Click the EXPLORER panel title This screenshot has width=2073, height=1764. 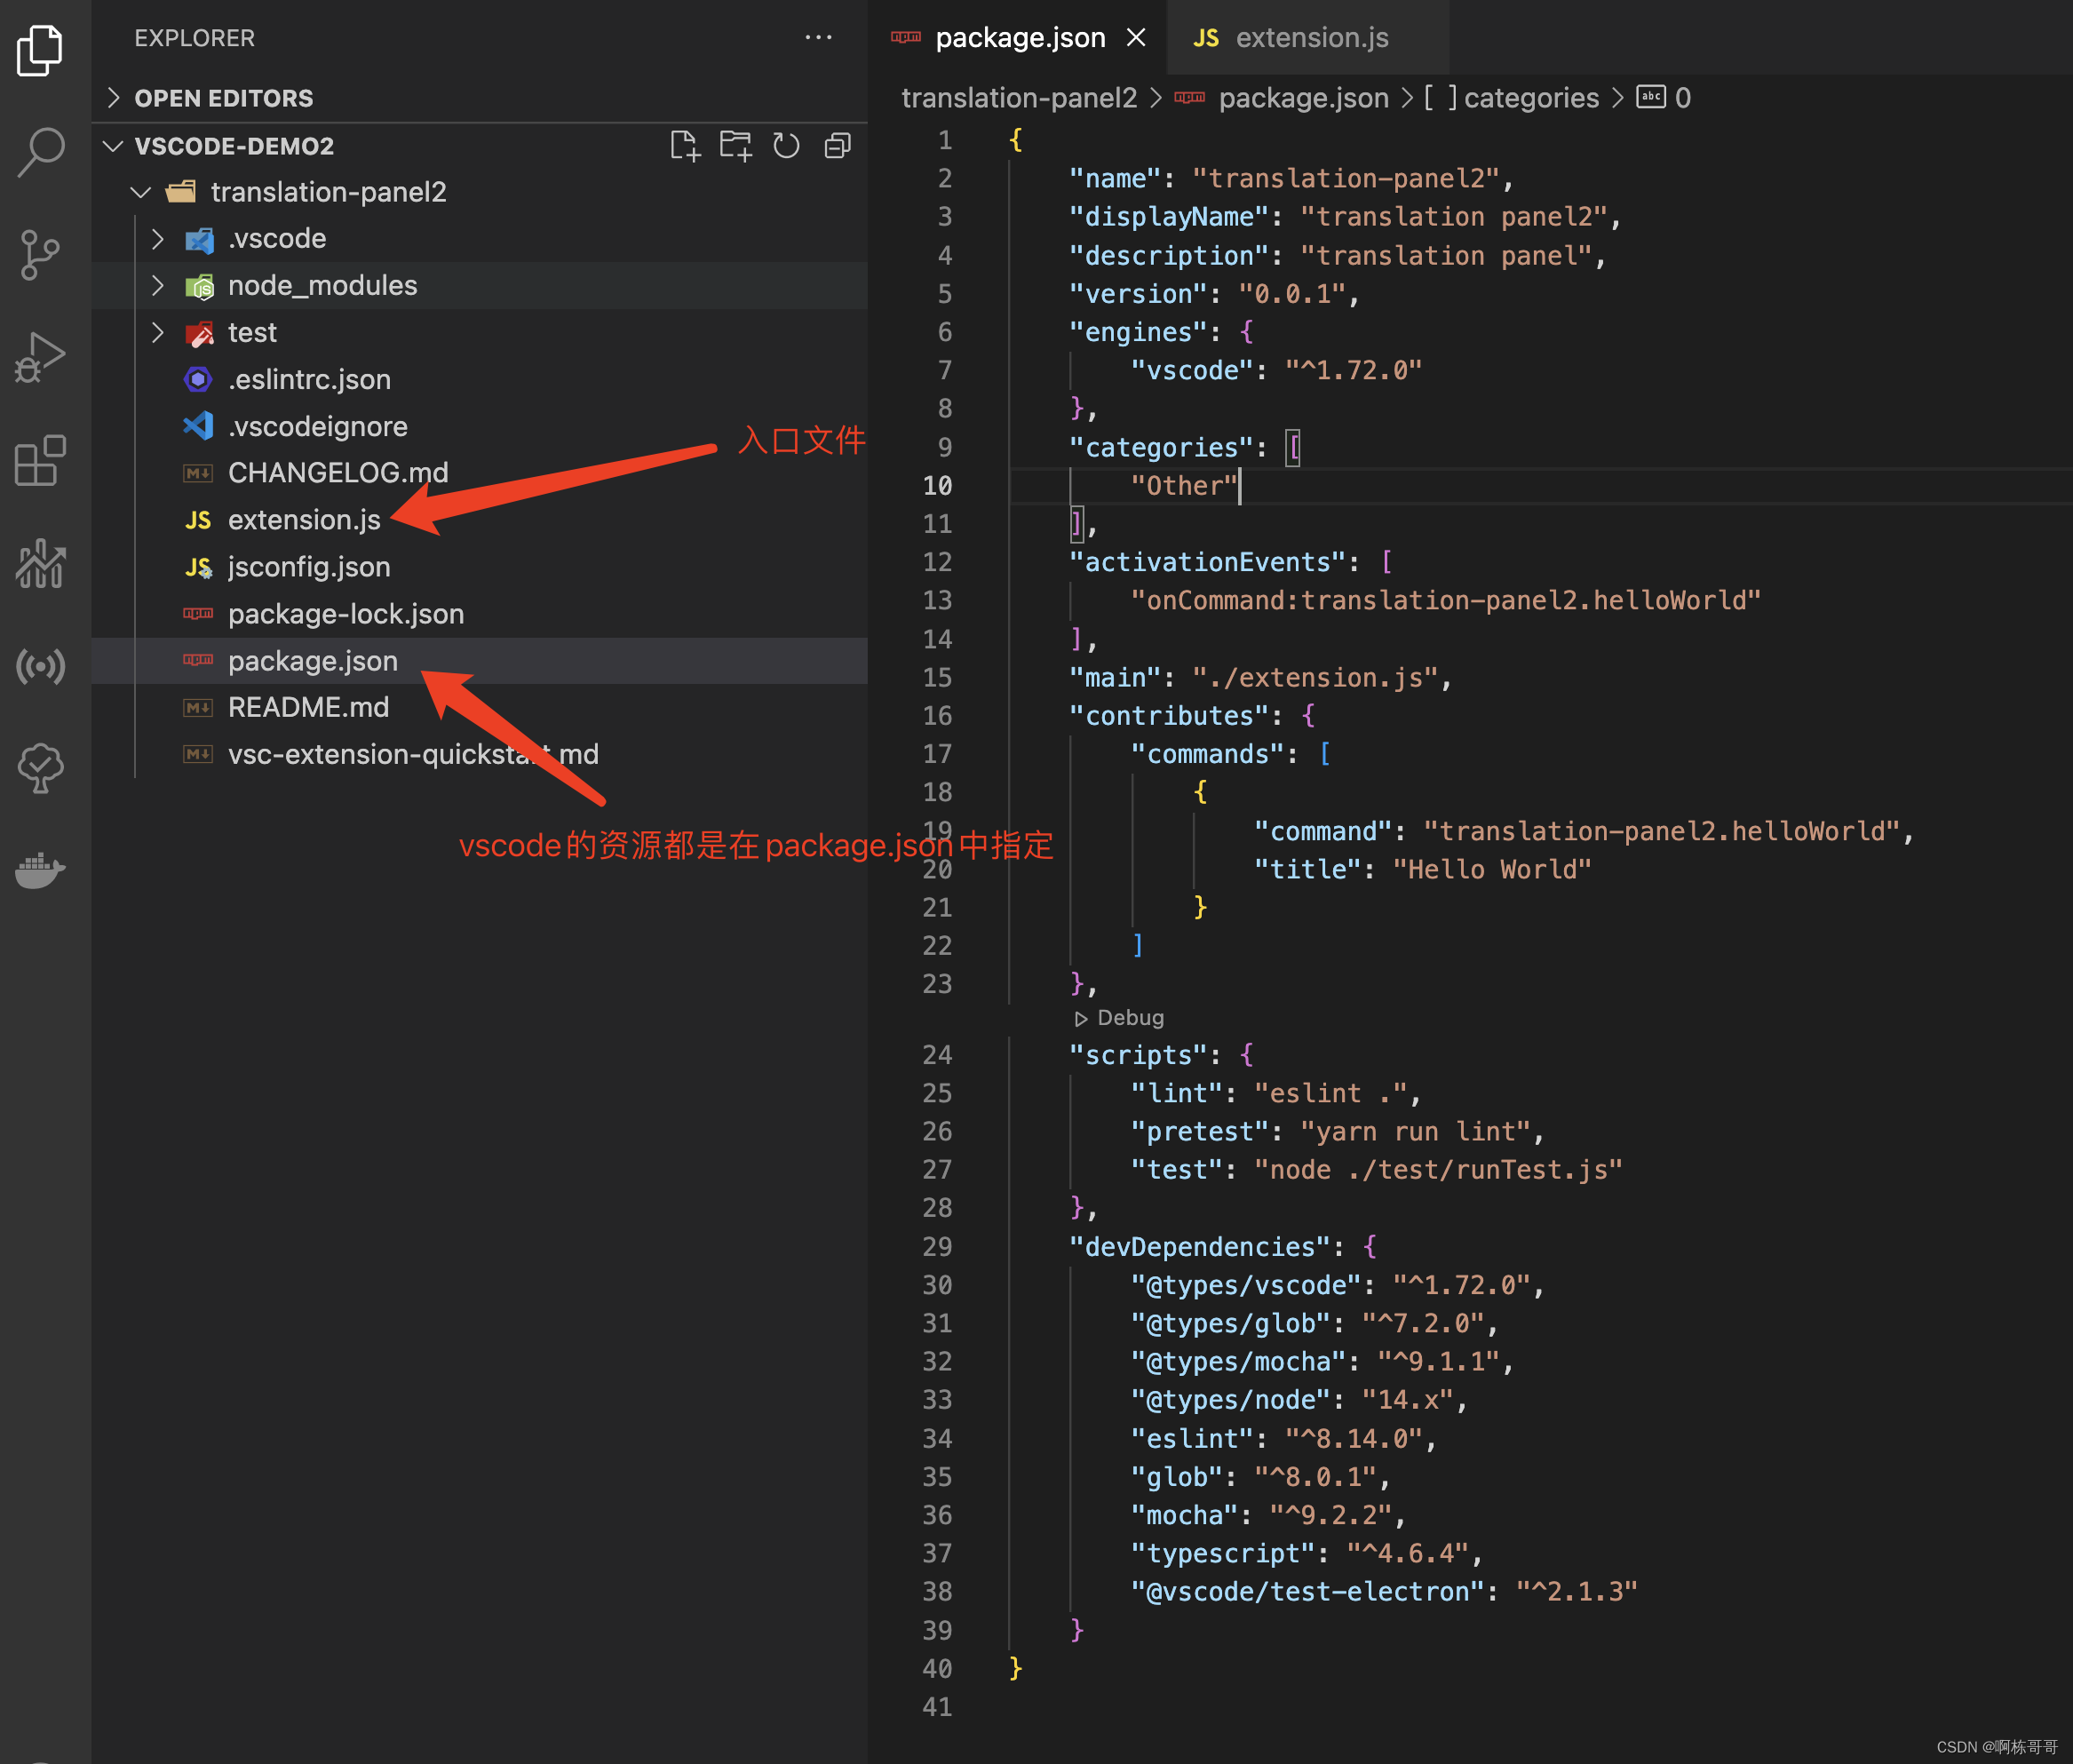pos(195,38)
